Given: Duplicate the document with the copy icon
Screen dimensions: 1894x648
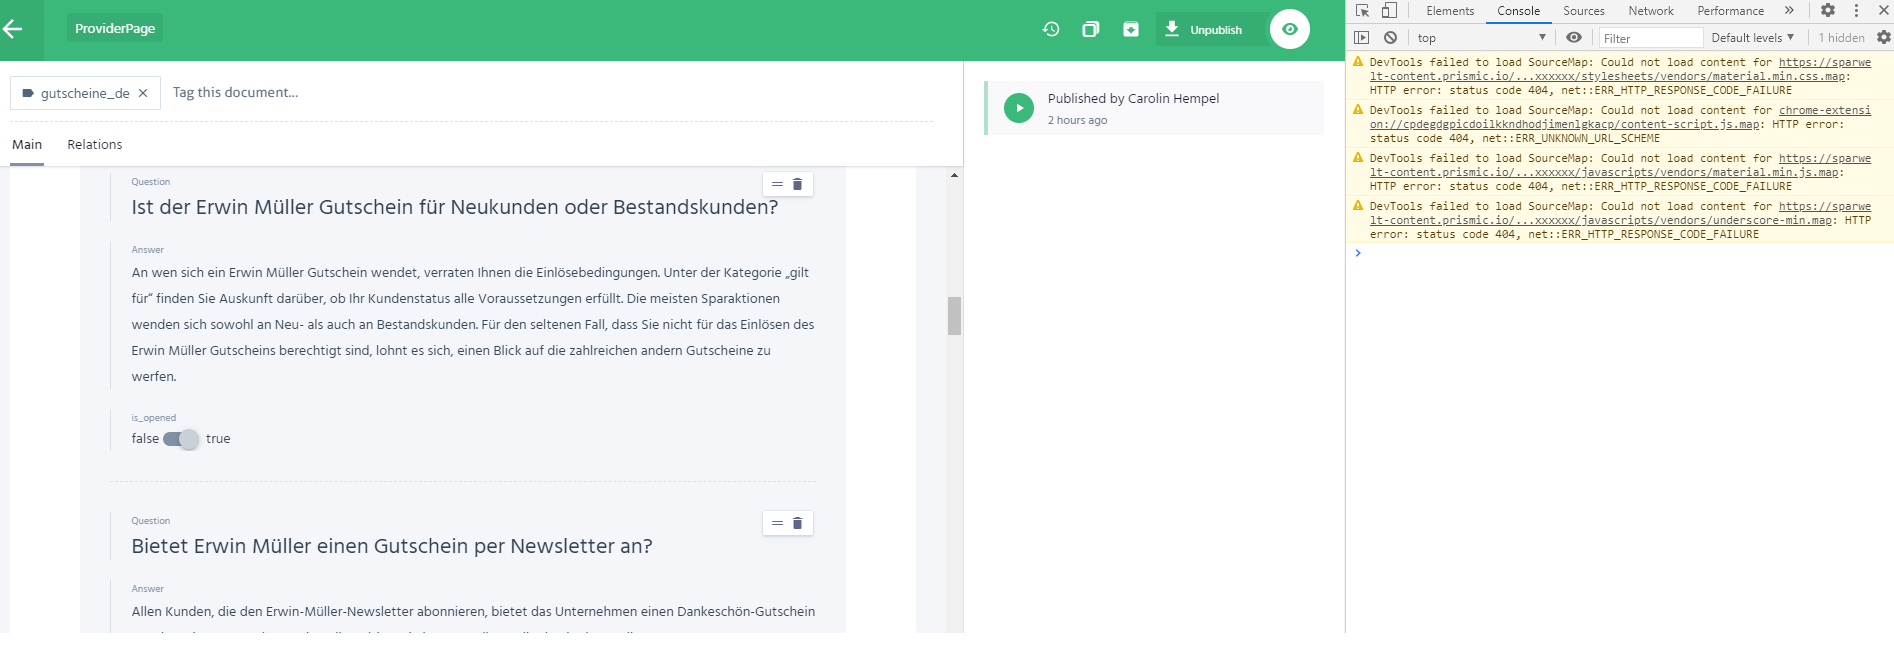Looking at the screenshot, I should click(1091, 29).
